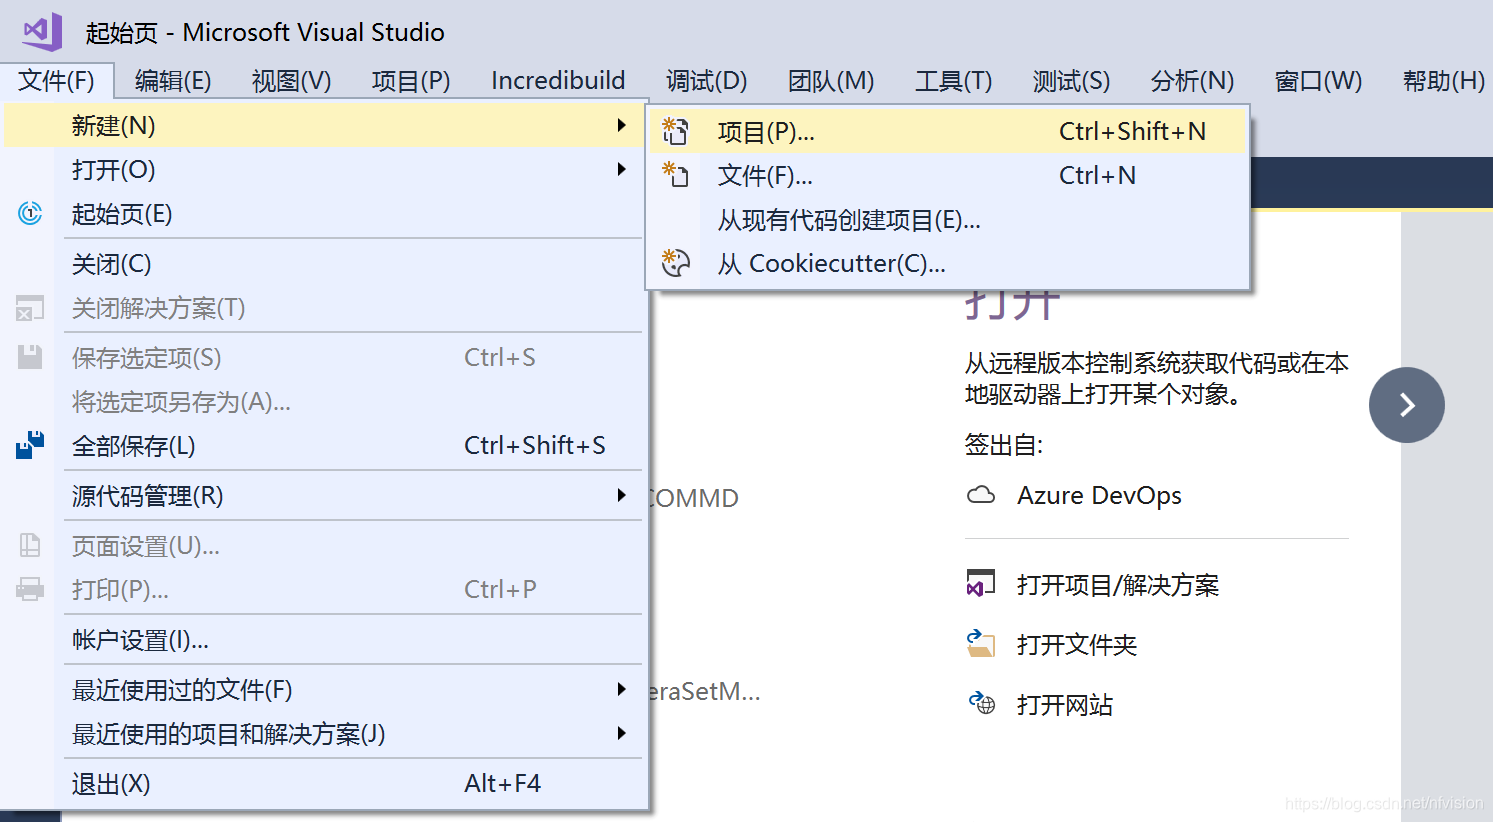Open the 文件(F) menu
The height and width of the screenshot is (822, 1493).
coord(57,80)
